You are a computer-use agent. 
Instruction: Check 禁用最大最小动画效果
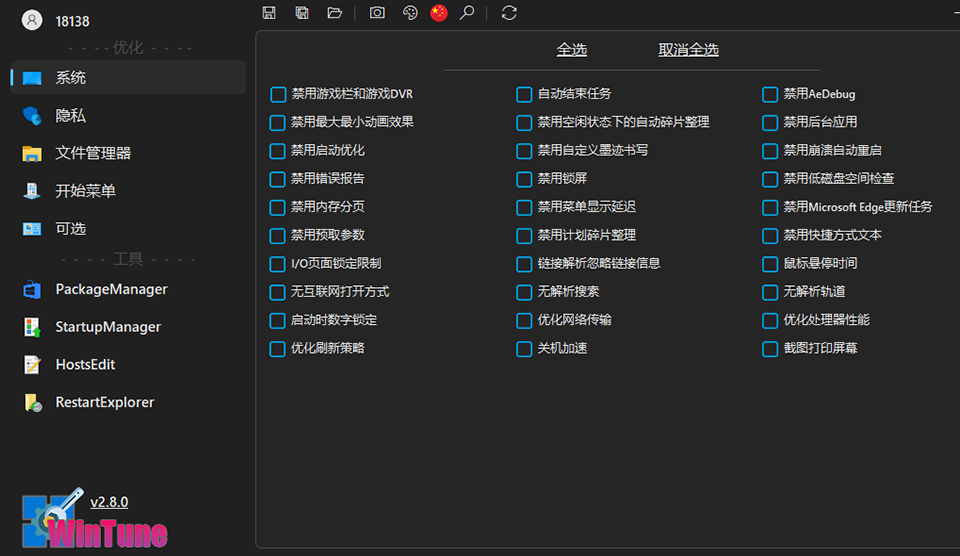pyautogui.click(x=277, y=122)
